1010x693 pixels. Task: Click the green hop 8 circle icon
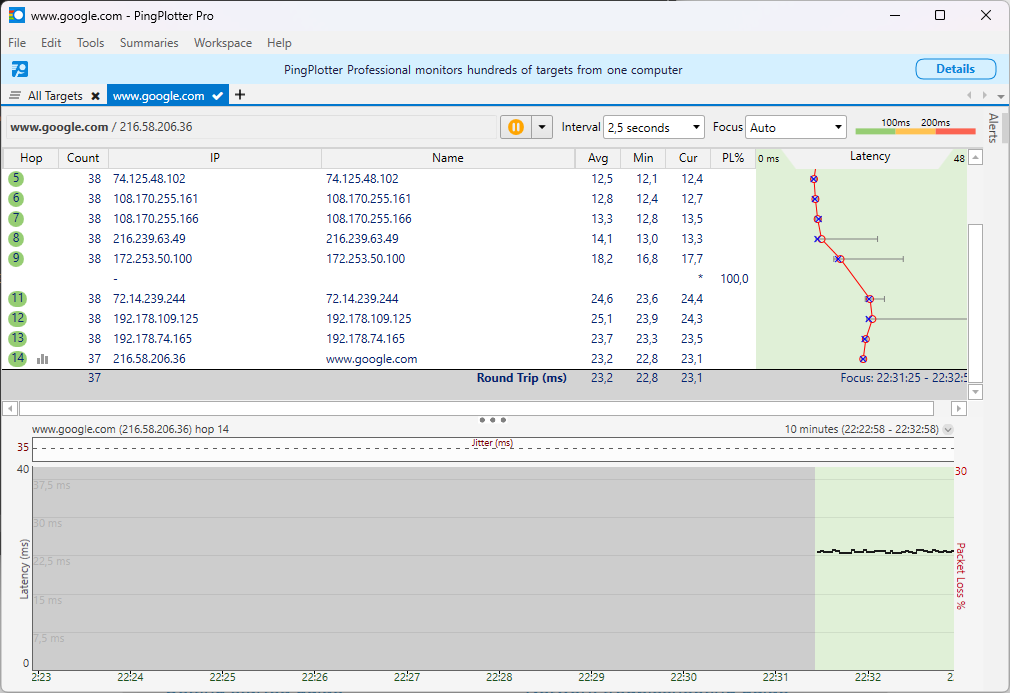[x=16, y=238]
